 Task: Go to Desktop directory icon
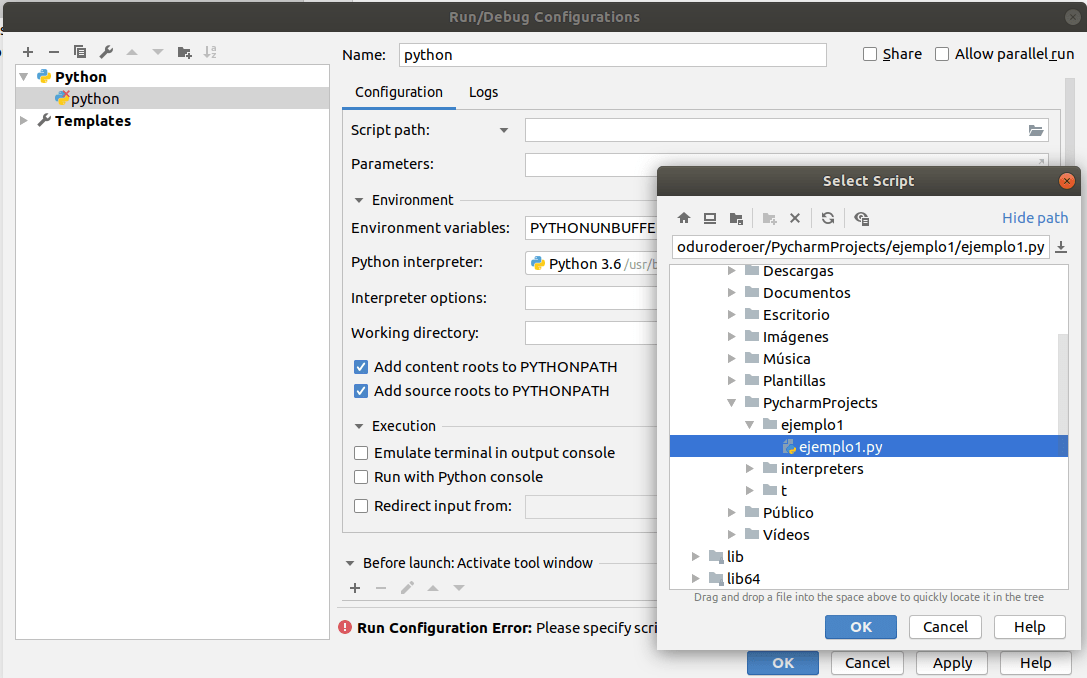710,218
